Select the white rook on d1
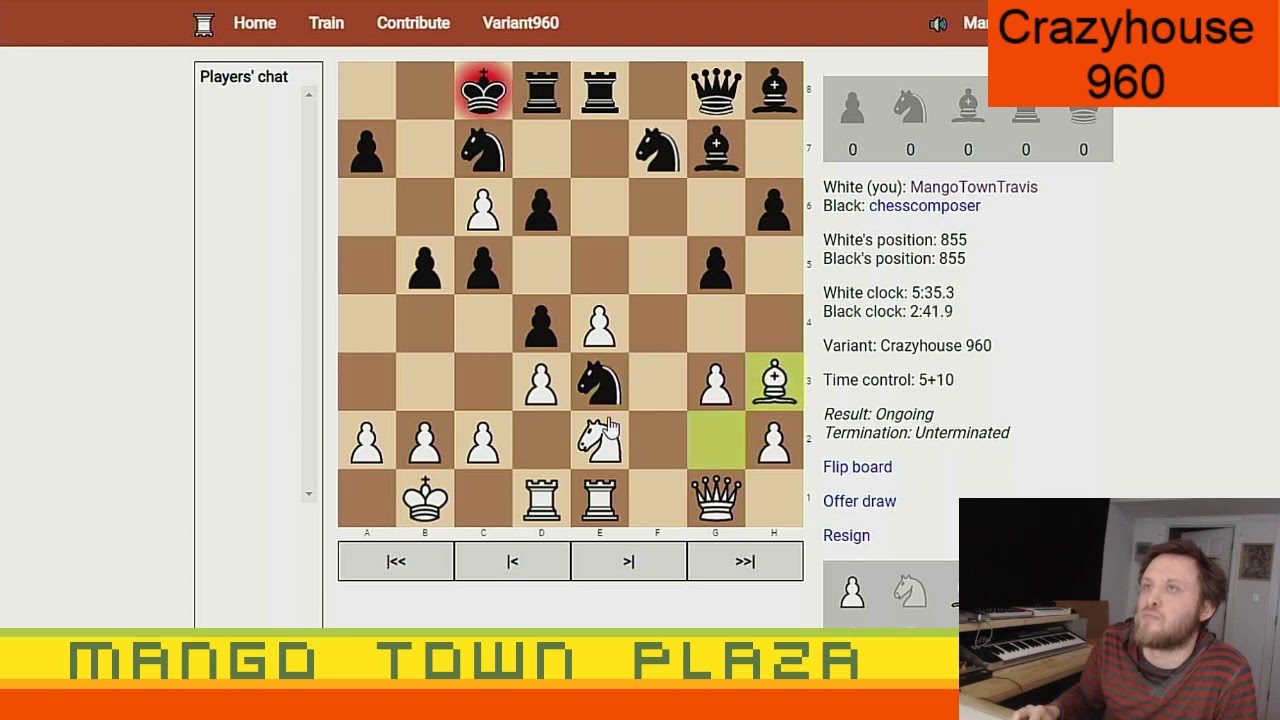Screen dimensions: 1280x720 tap(541, 498)
